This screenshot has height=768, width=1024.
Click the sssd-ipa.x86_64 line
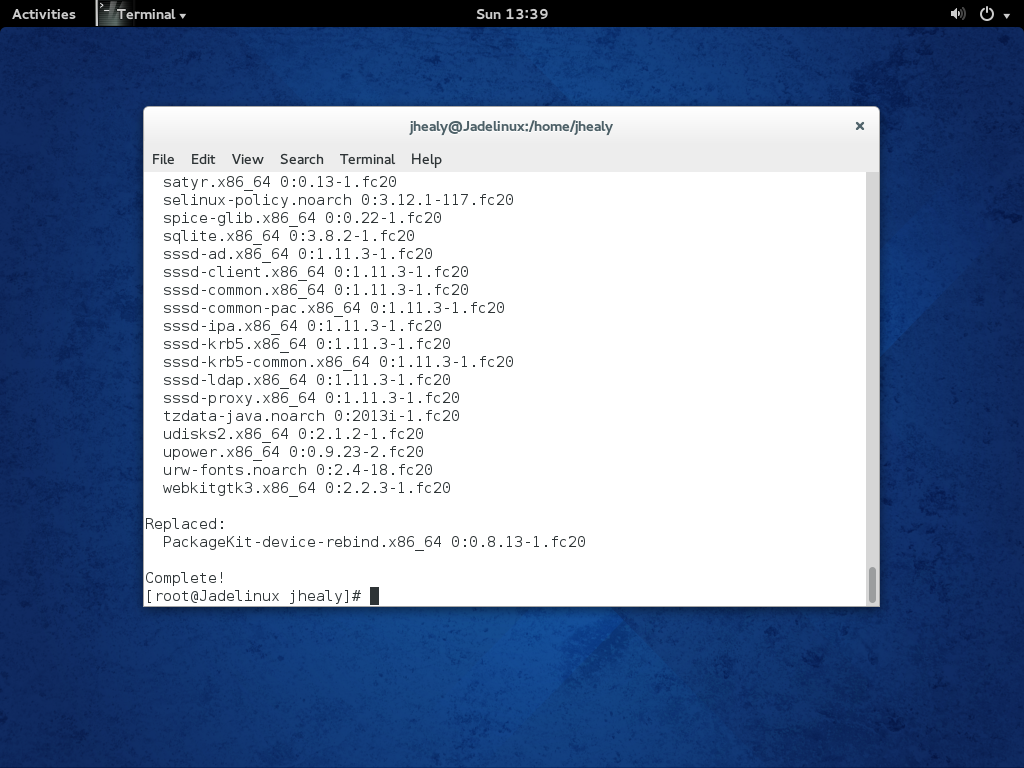[x=302, y=326]
